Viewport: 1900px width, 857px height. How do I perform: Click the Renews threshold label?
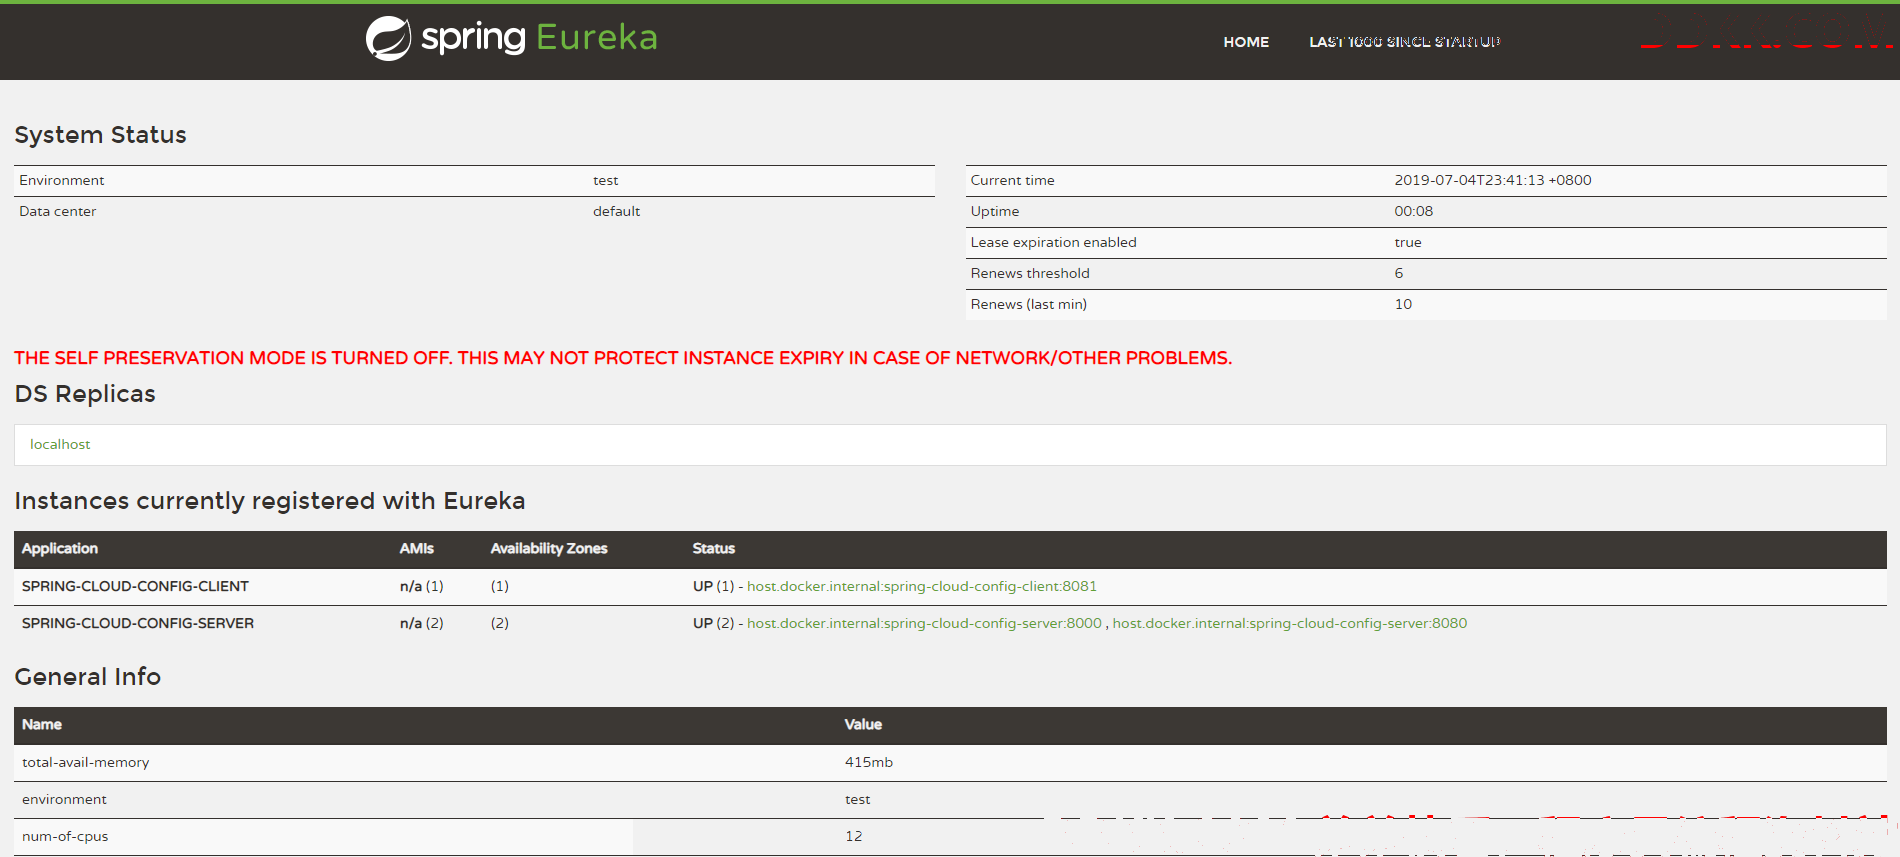point(1030,273)
